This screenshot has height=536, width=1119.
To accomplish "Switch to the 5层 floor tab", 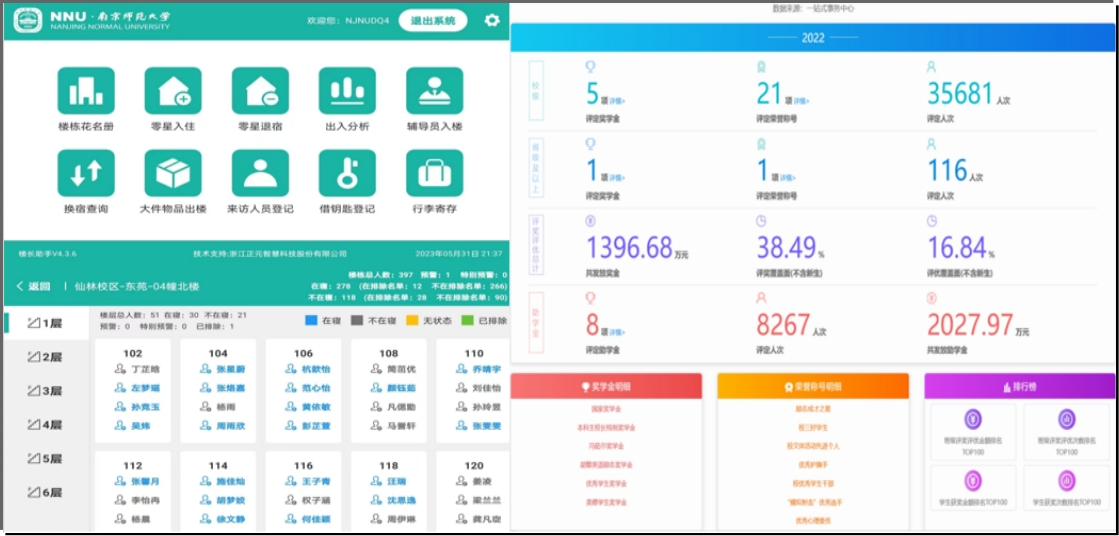I will (46, 459).
